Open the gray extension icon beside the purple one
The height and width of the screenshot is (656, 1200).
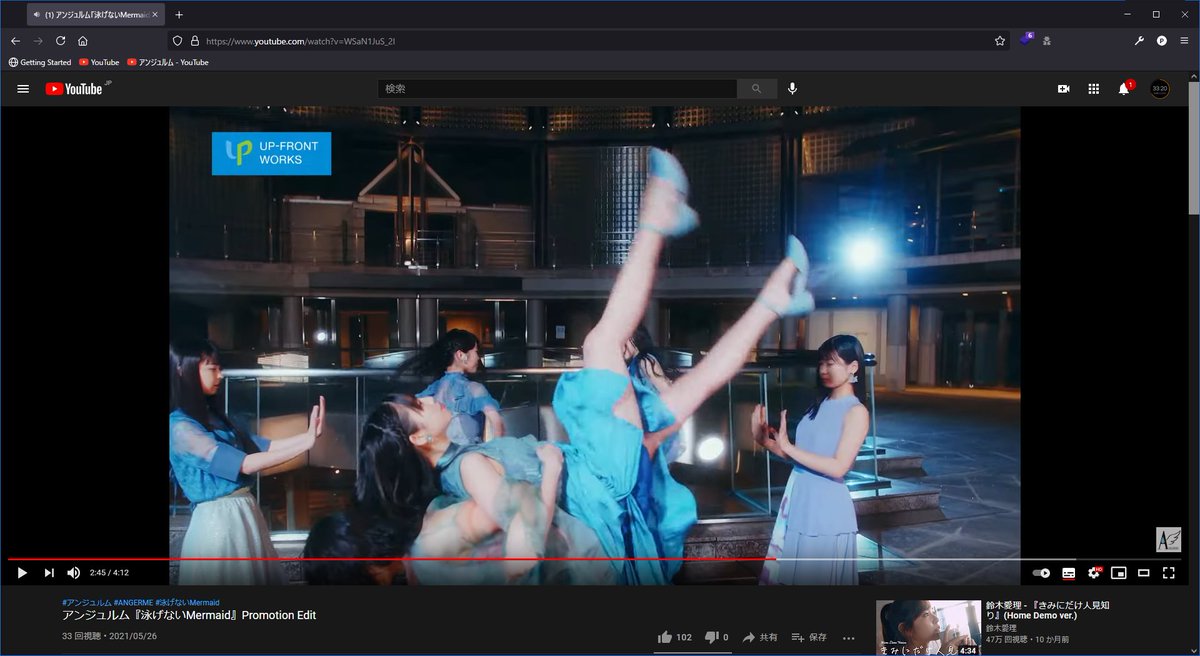1047,41
